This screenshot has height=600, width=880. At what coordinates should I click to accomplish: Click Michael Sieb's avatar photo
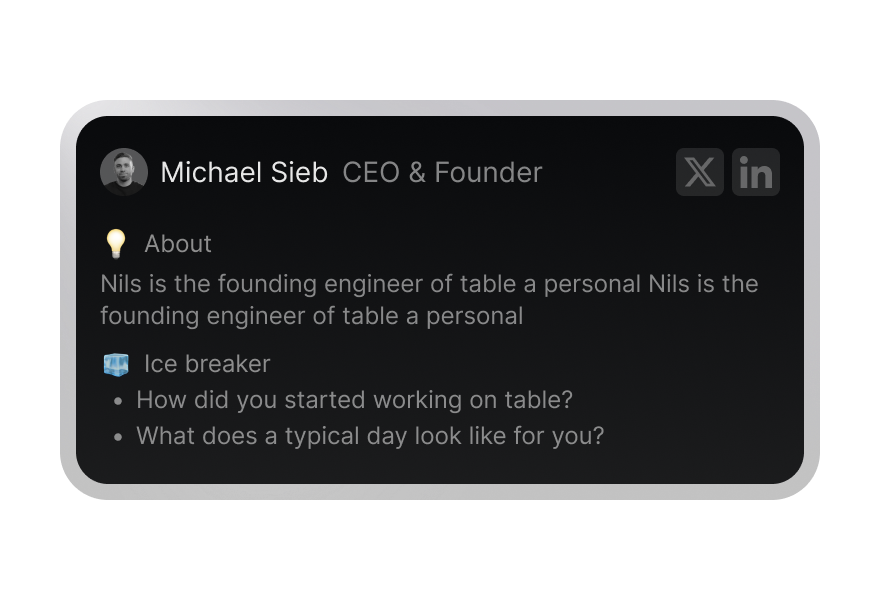124,172
